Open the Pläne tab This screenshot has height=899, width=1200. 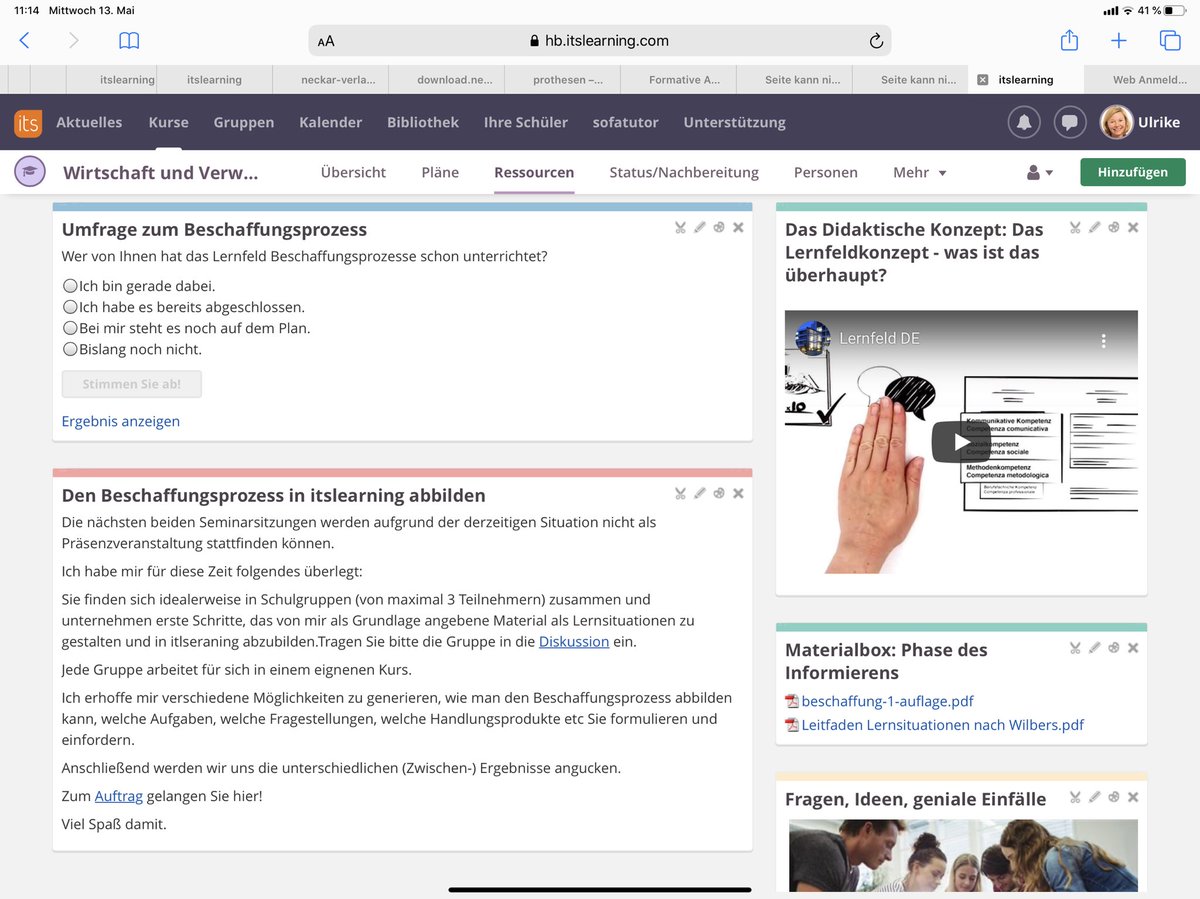pyautogui.click(x=440, y=172)
